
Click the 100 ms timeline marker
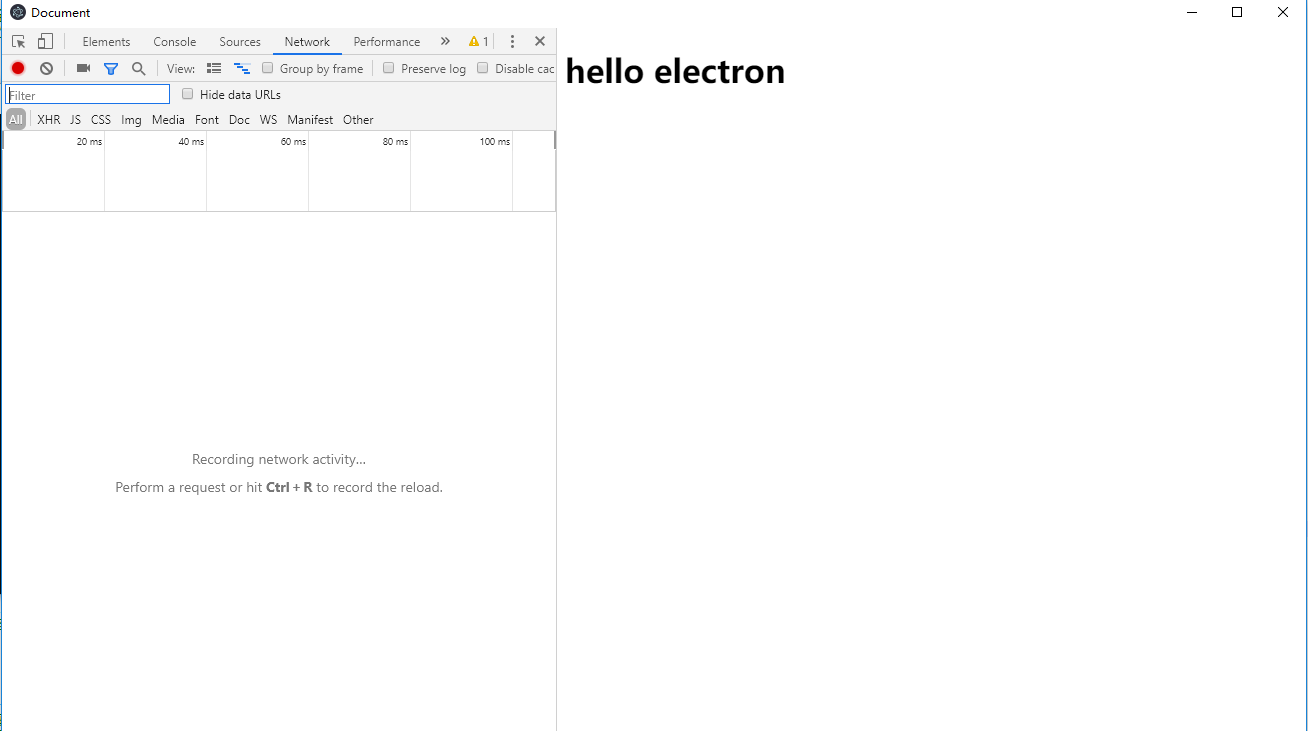(495, 142)
